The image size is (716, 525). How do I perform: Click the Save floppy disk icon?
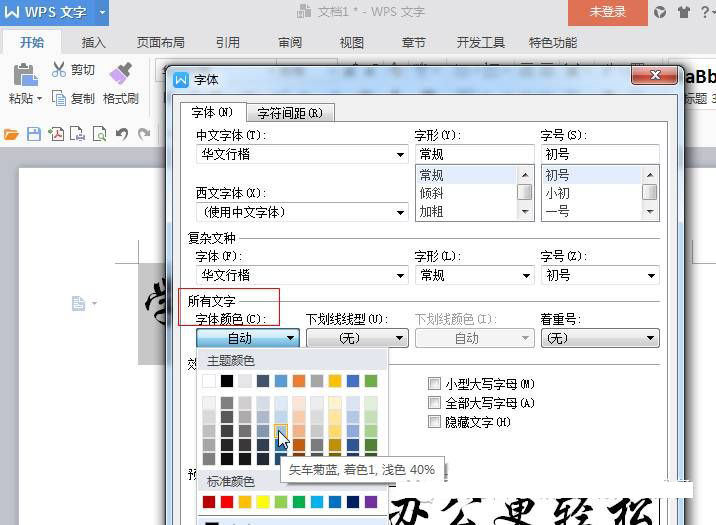tap(34, 134)
